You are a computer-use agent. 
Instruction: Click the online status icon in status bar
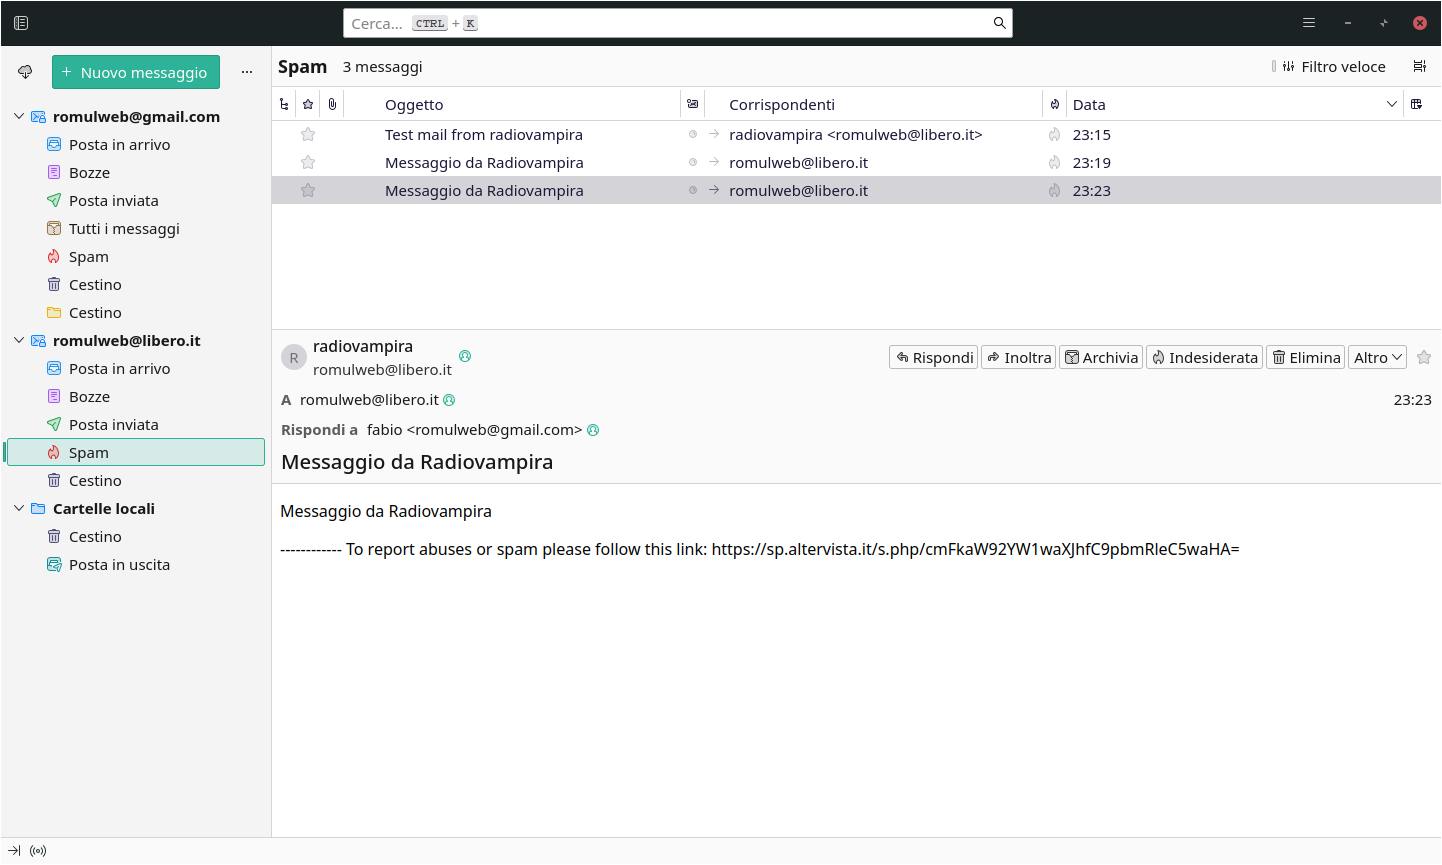38,851
